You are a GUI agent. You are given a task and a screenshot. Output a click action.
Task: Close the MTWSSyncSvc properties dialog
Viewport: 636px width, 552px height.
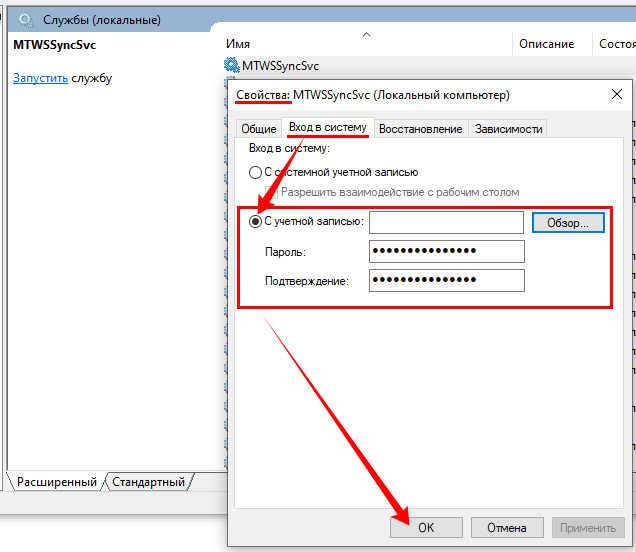coord(614,95)
